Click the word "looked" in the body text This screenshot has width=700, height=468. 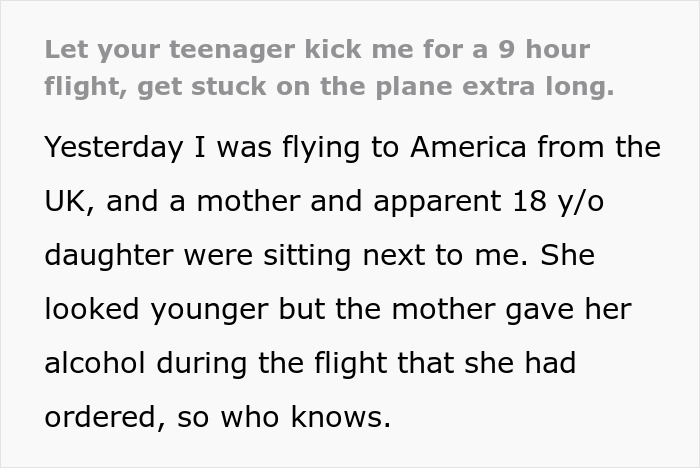click(92, 309)
